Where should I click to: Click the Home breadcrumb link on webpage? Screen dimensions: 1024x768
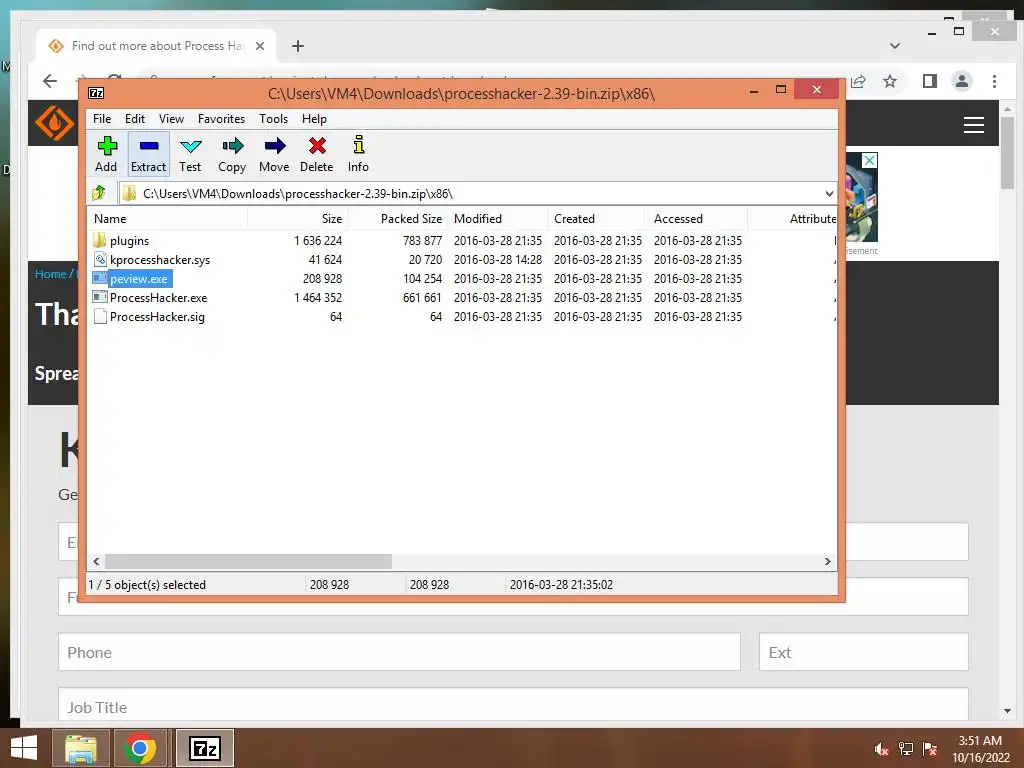pyautogui.click(x=50, y=274)
